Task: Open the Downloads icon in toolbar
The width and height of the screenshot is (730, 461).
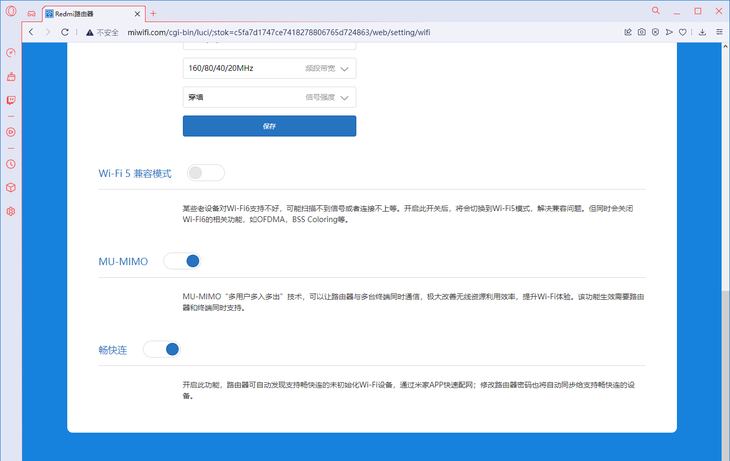Action: tap(703, 32)
